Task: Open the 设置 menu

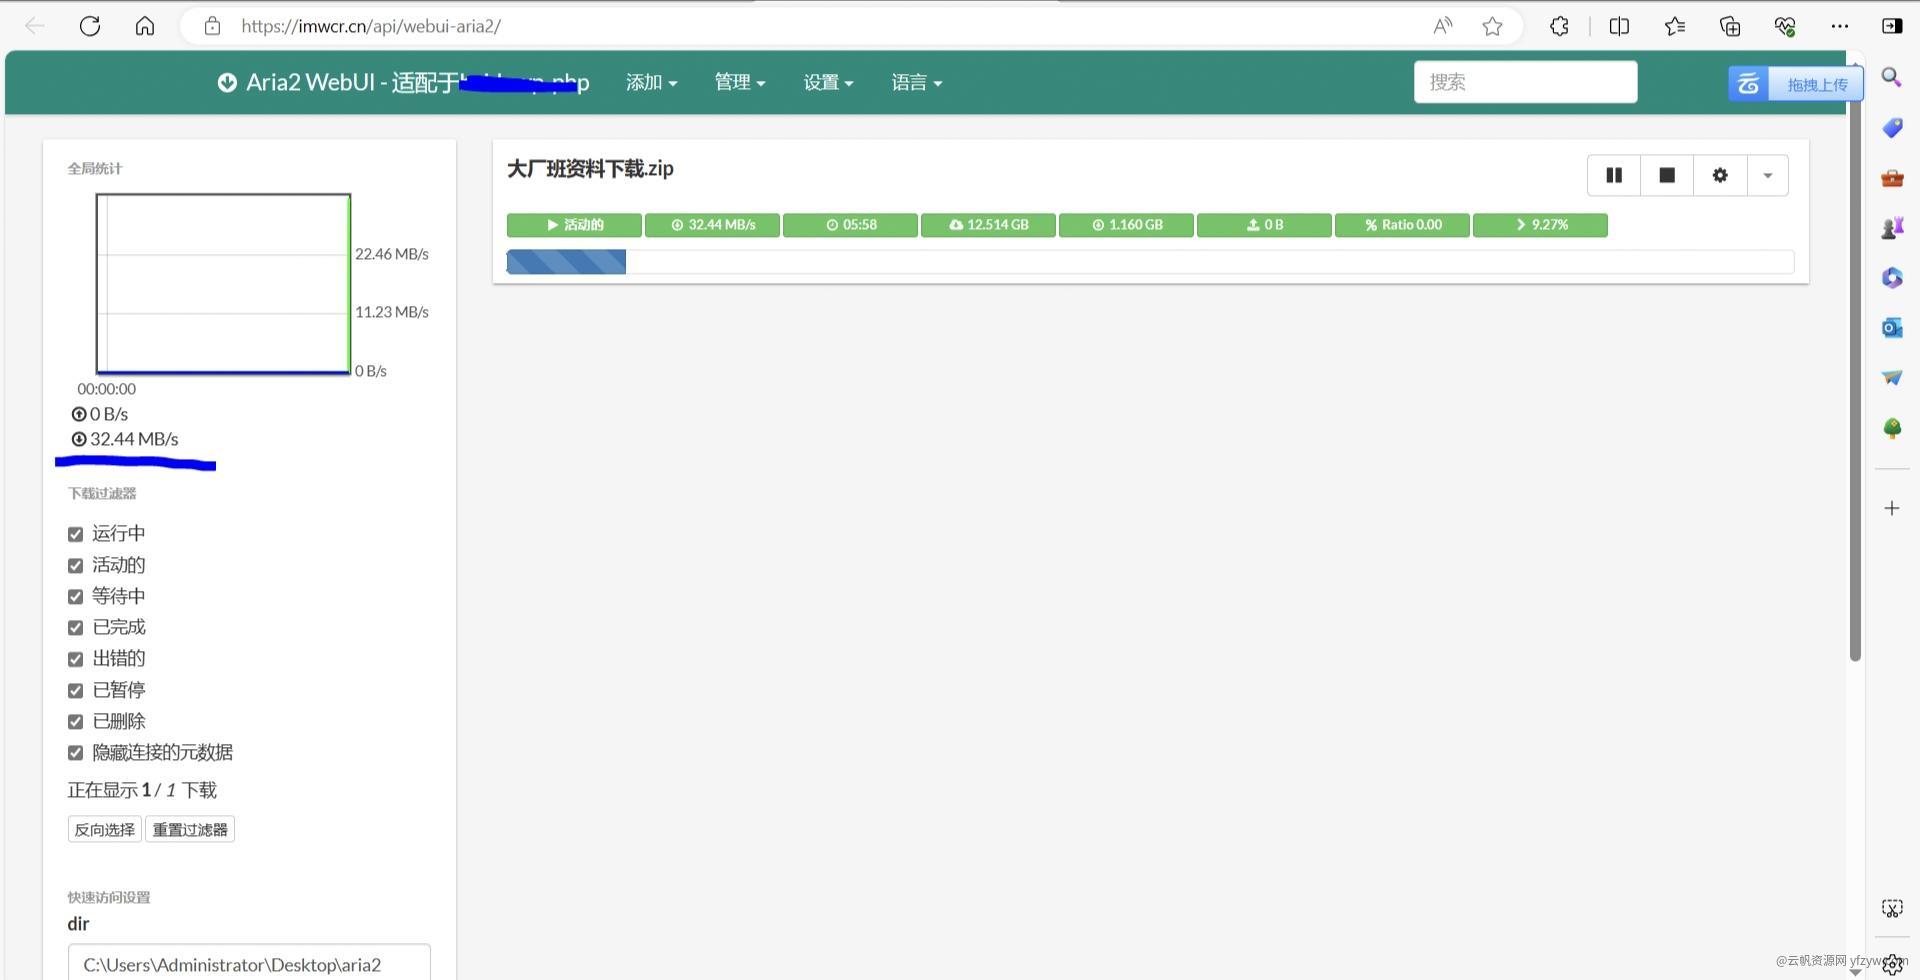Action: pyautogui.click(x=829, y=82)
